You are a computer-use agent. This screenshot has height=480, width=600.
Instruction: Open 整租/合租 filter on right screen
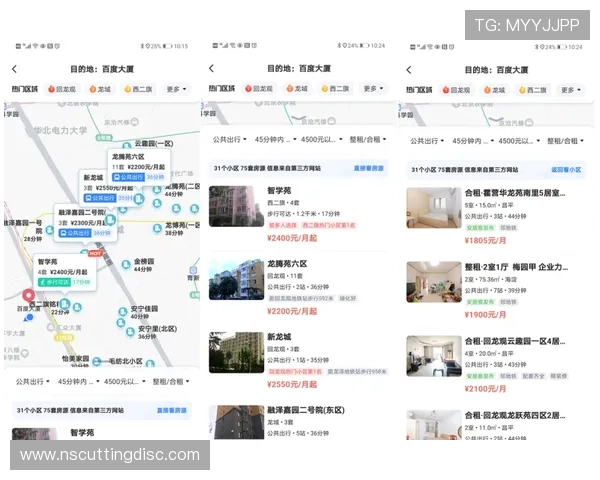[x=566, y=141]
